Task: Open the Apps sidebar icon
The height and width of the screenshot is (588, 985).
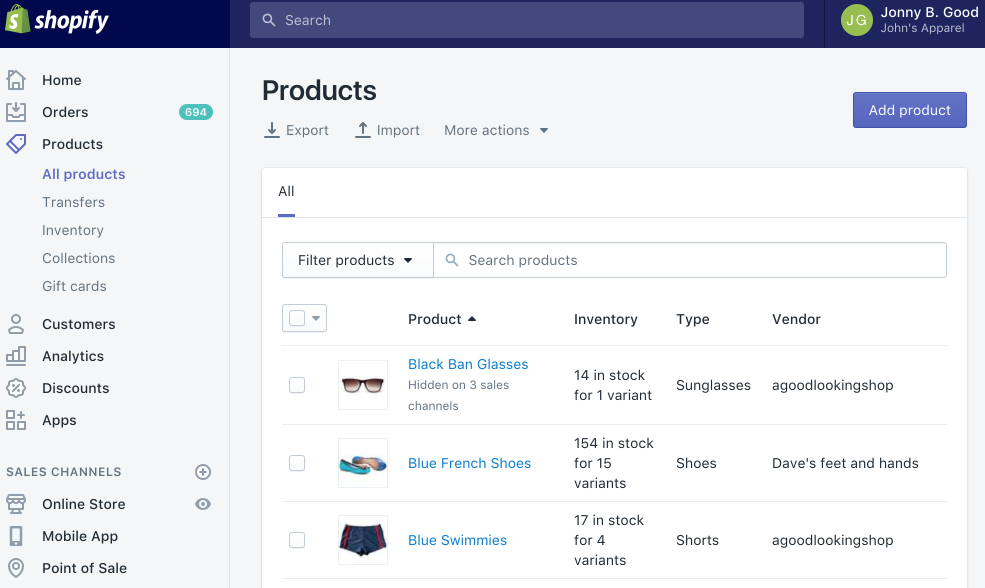Action: [x=15, y=420]
